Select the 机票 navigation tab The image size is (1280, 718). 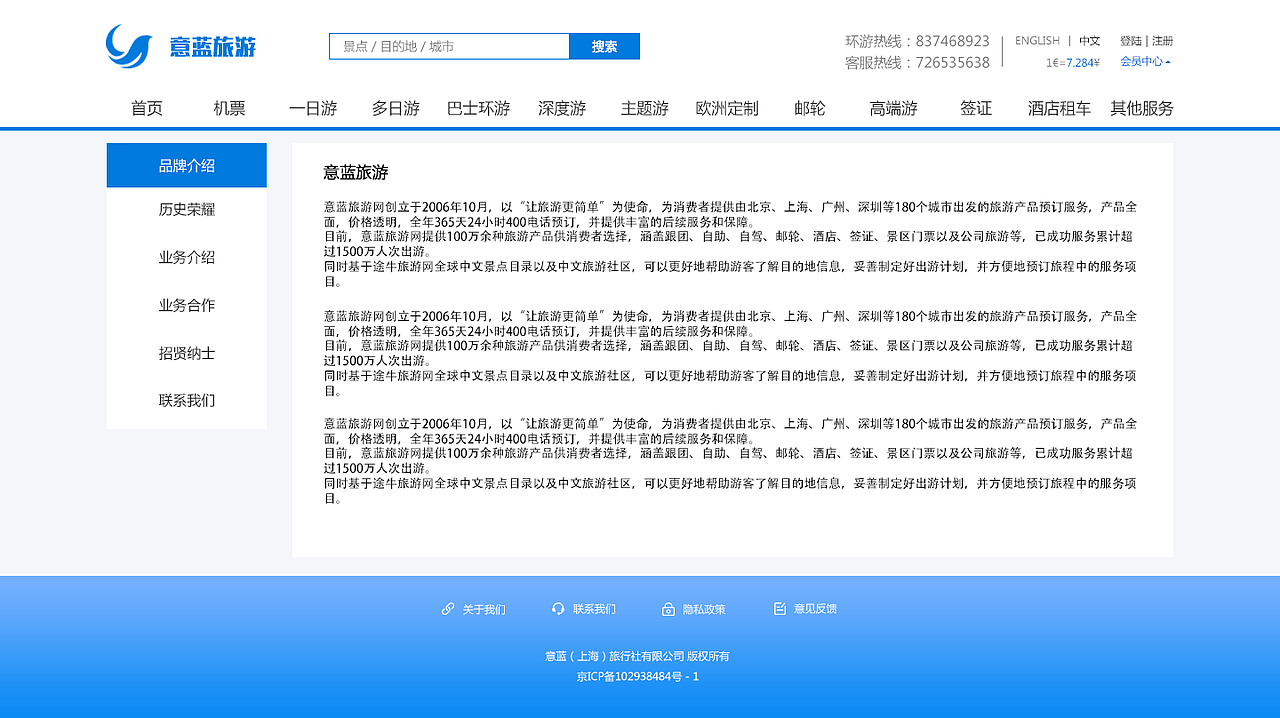click(x=228, y=108)
